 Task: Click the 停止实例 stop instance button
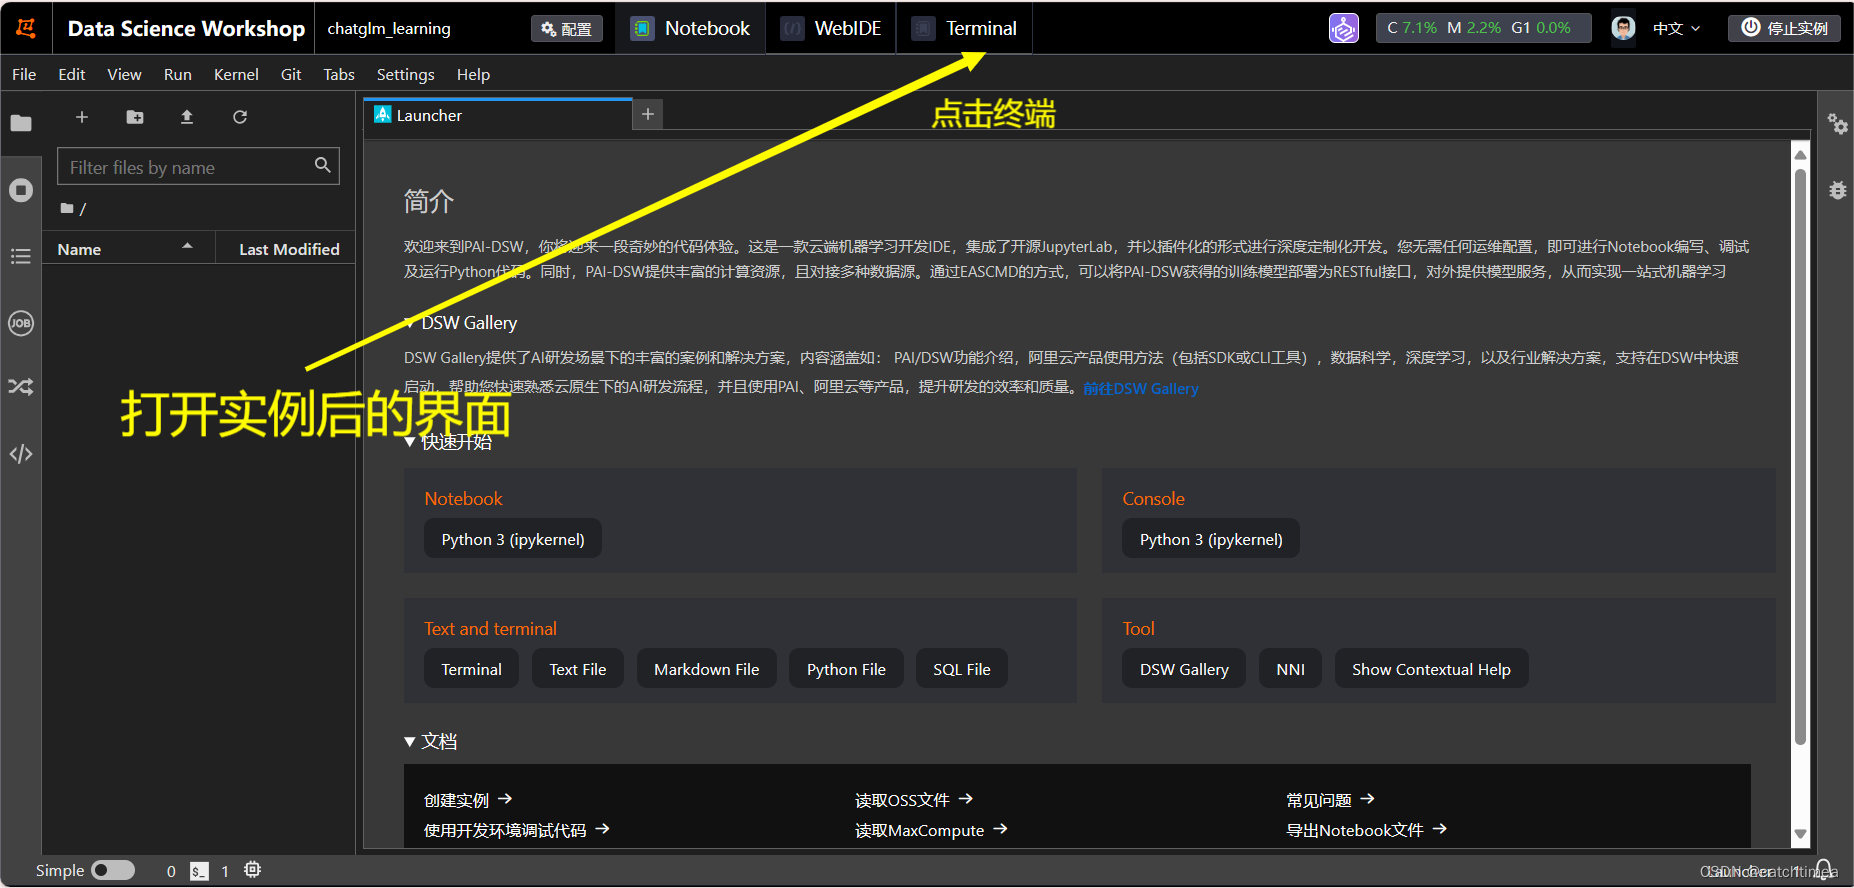point(1784,28)
